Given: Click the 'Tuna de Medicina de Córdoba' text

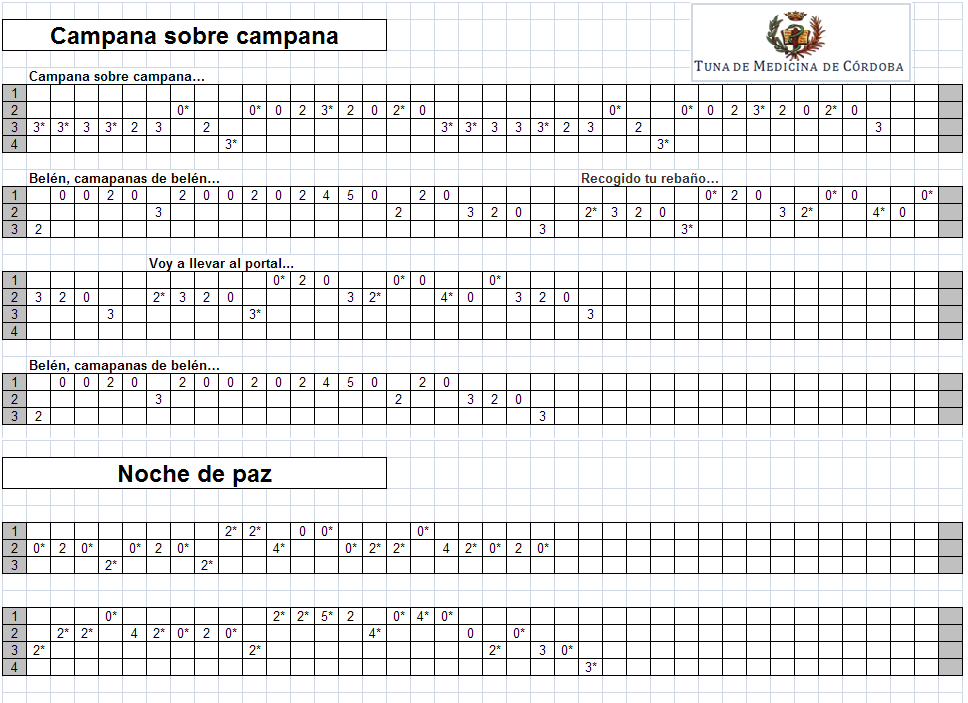Looking at the screenshot, I should [x=799, y=67].
